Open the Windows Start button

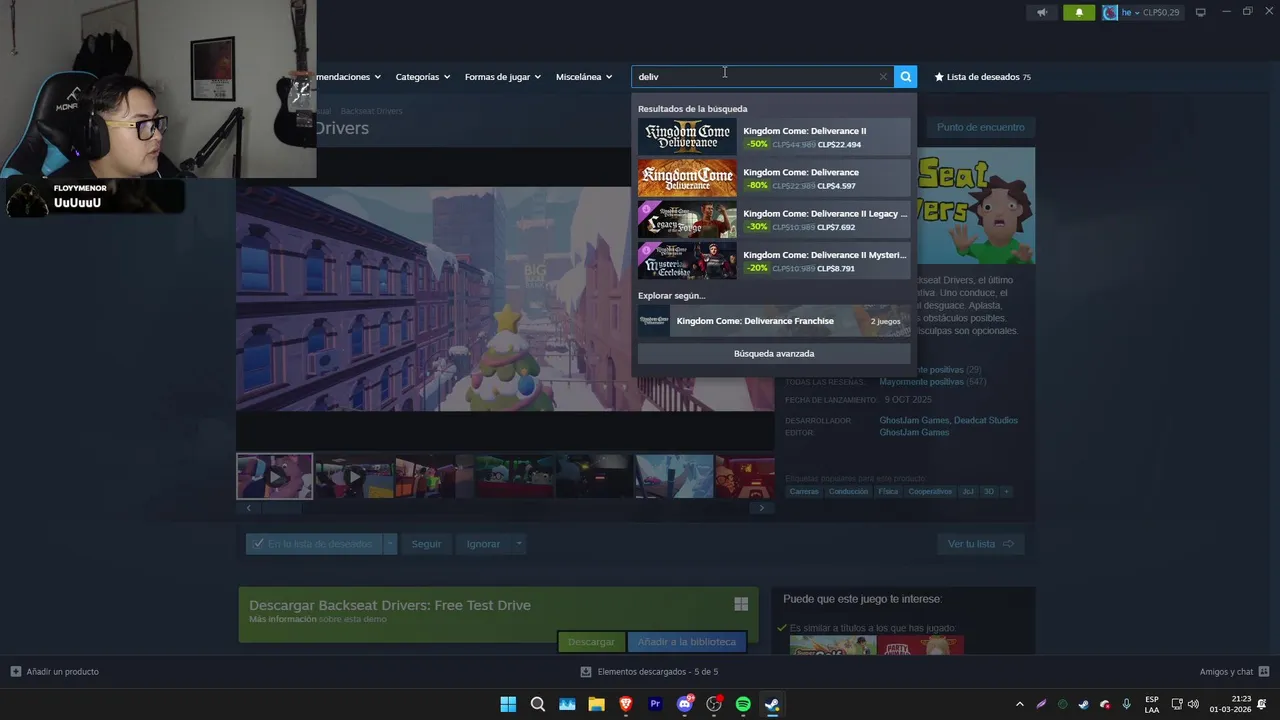coord(508,704)
